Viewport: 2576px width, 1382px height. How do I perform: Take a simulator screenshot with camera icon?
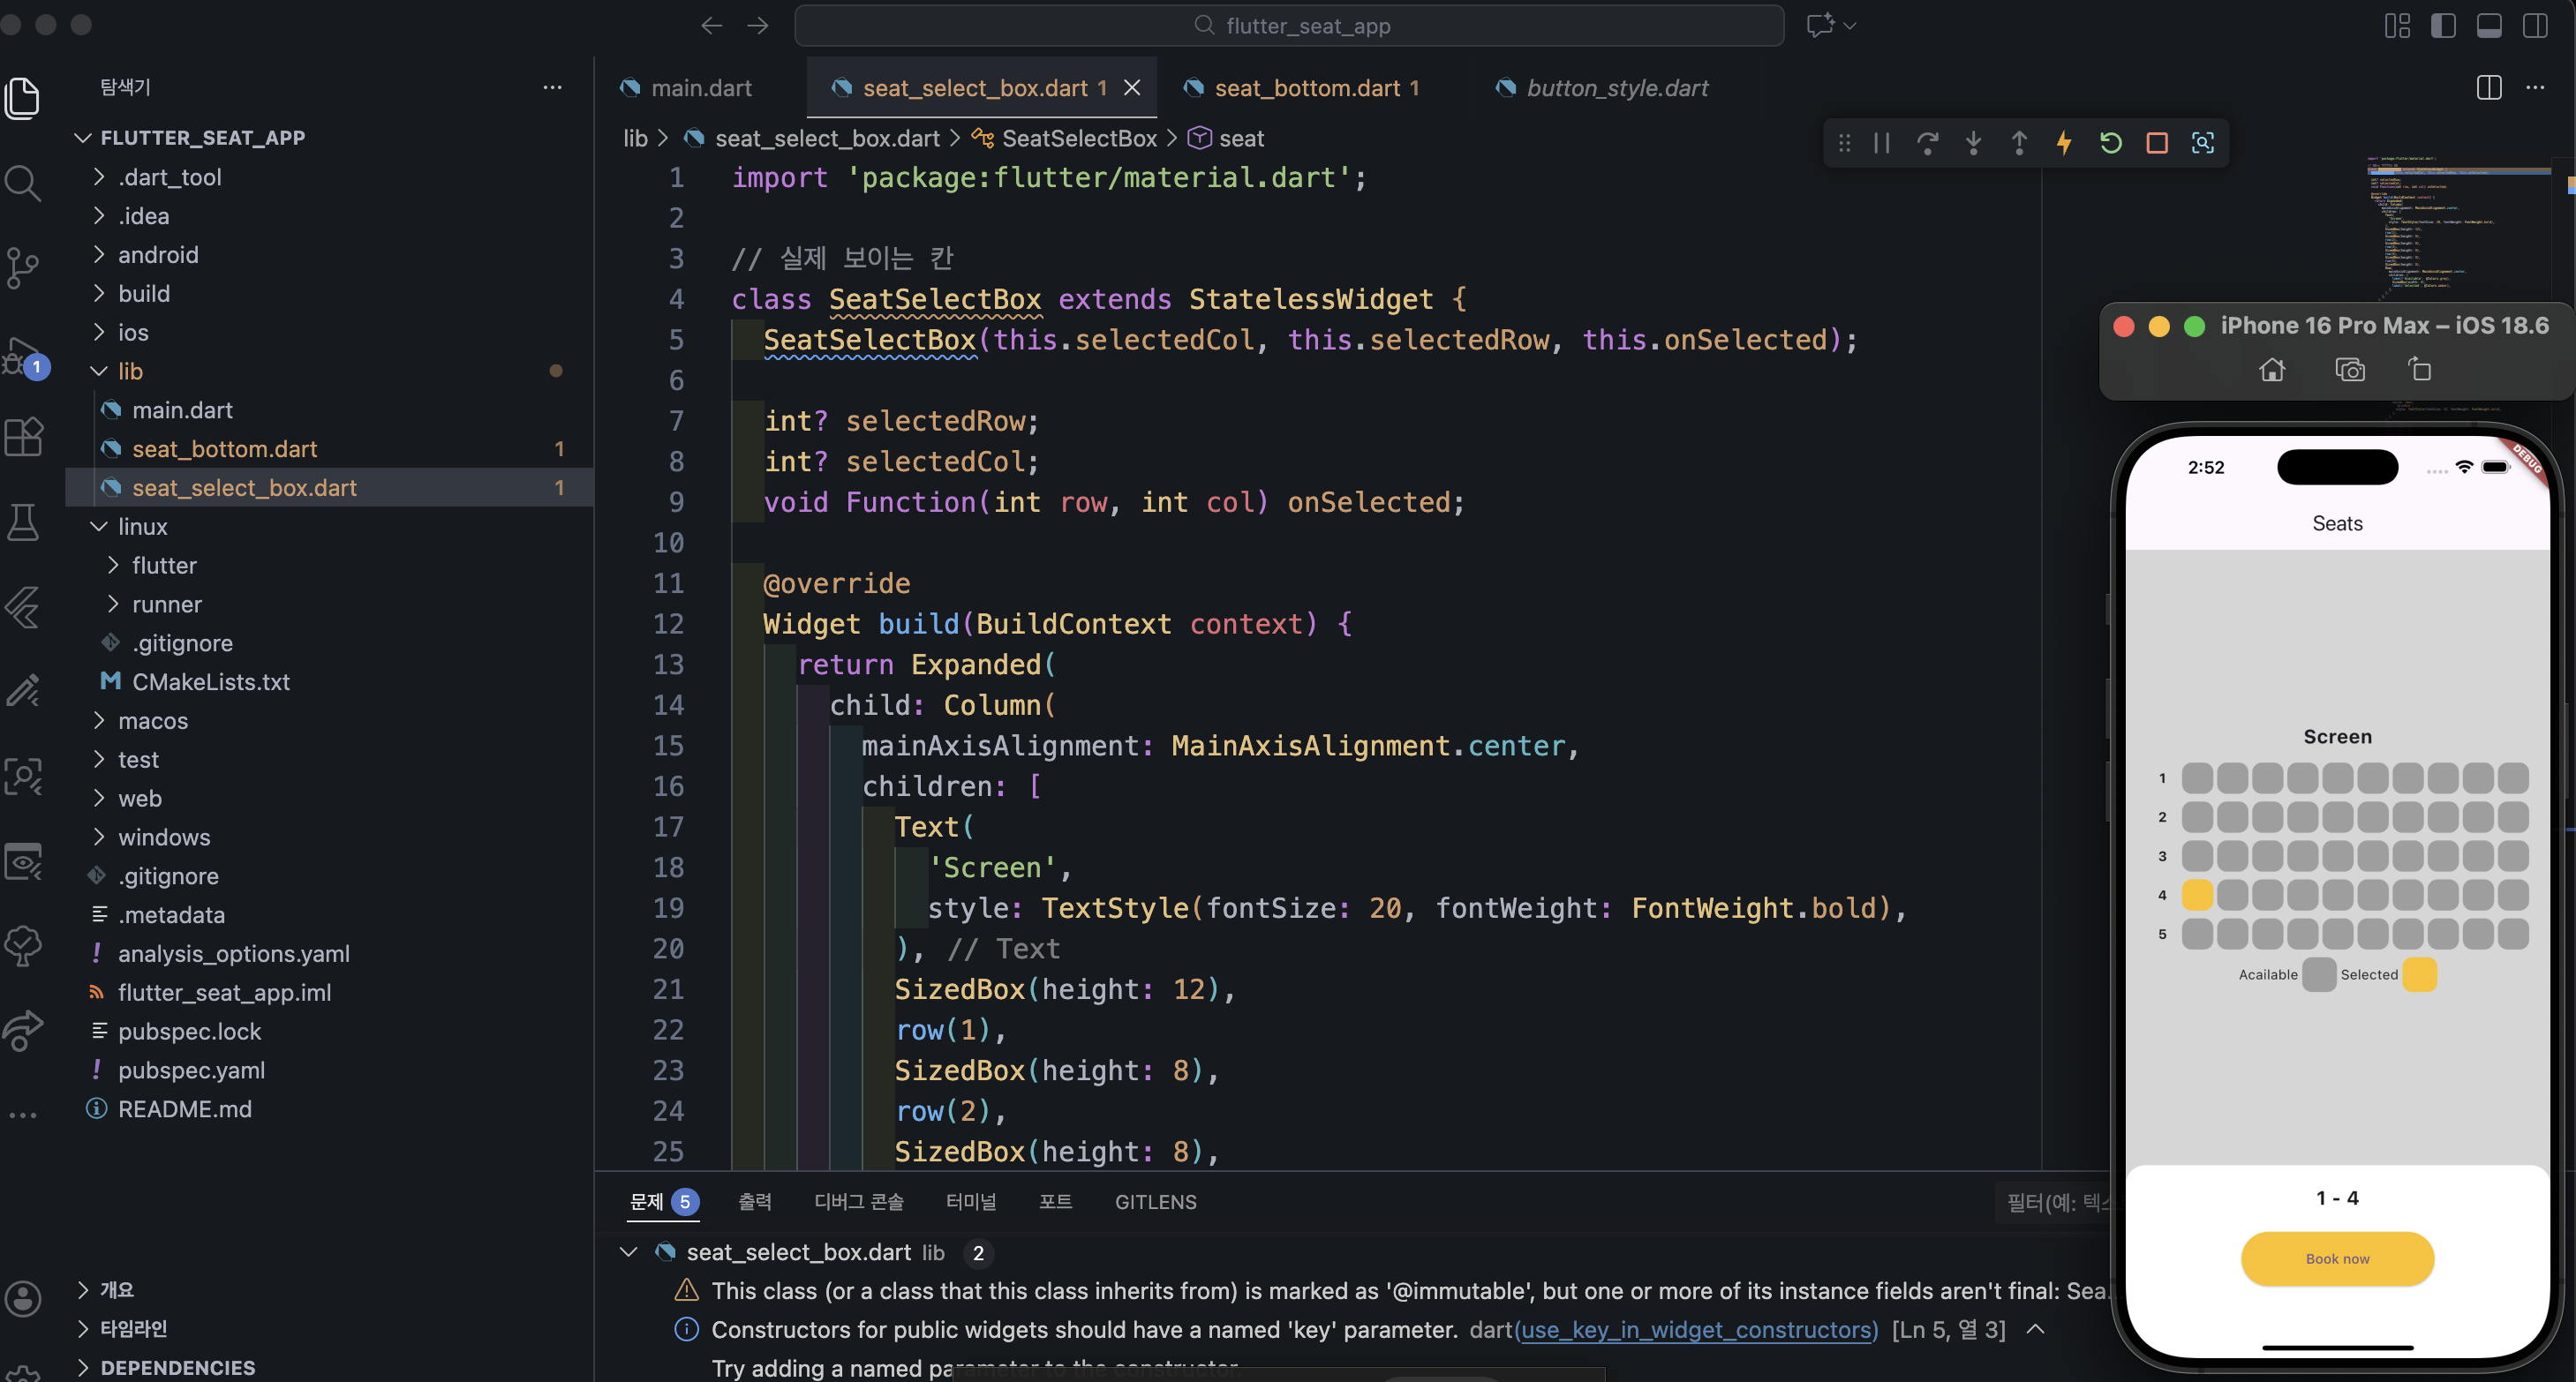2350,370
